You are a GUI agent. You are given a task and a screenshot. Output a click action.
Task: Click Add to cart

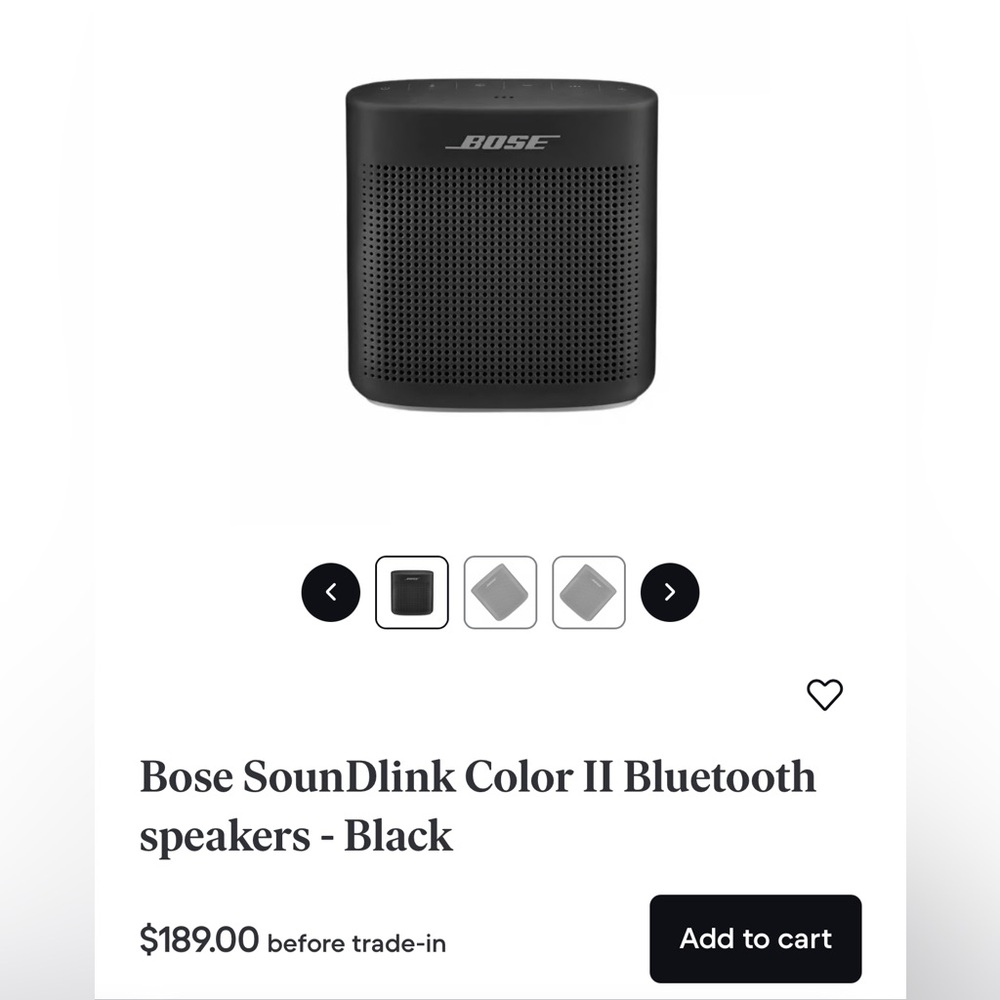[x=755, y=939]
